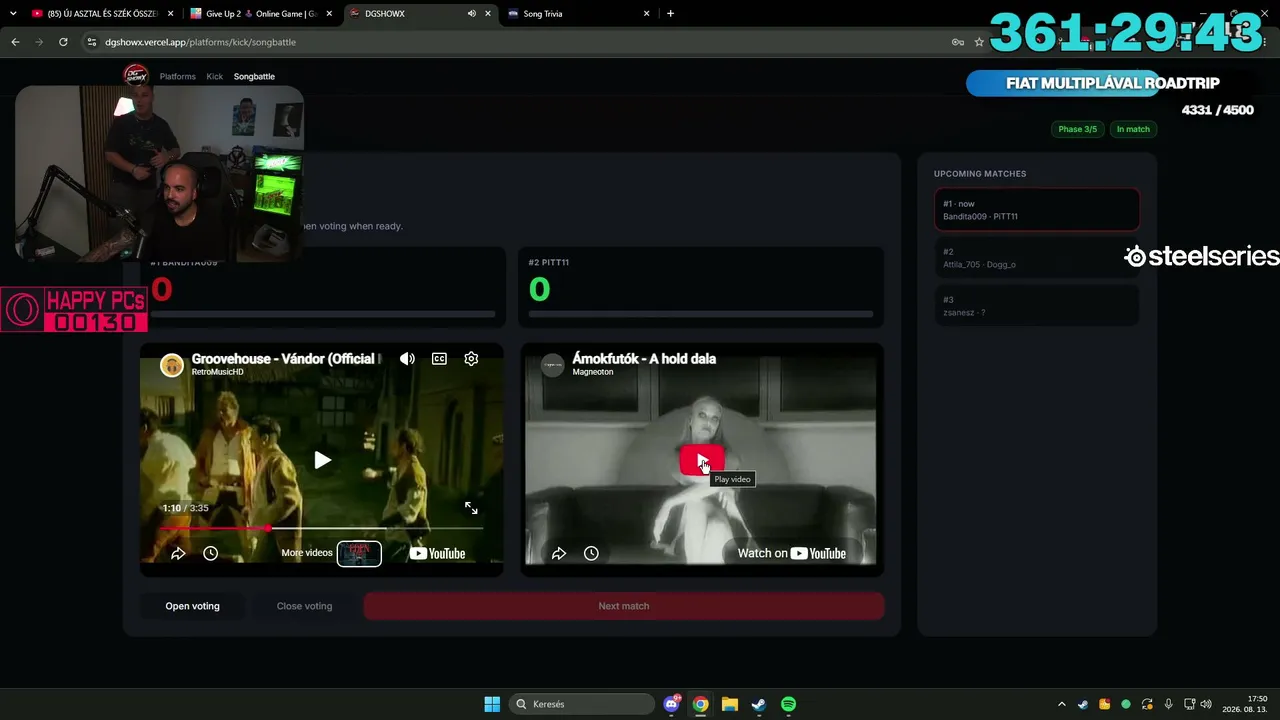
Task: Click the #2 PITT11 score panel
Action: point(700,287)
